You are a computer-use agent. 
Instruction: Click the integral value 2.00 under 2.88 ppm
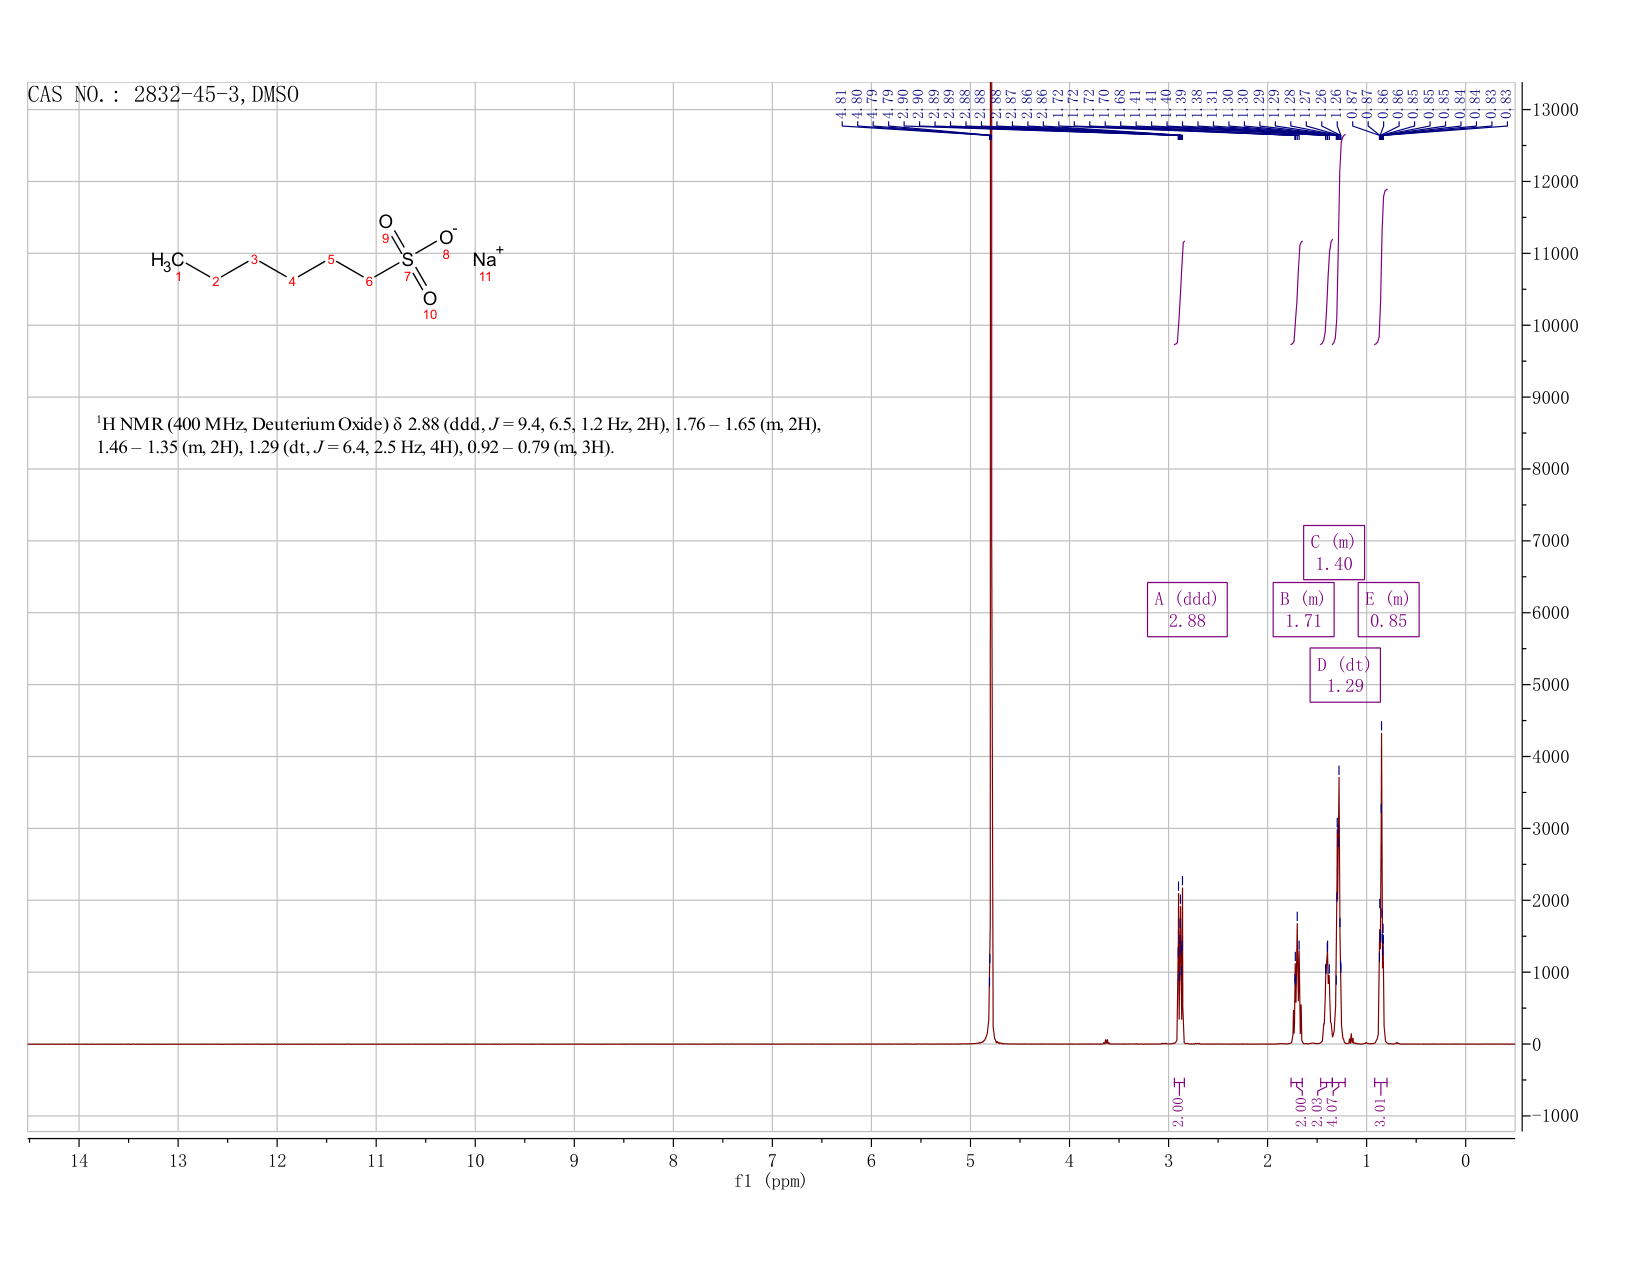pyautogui.click(x=1178, y=1111)
